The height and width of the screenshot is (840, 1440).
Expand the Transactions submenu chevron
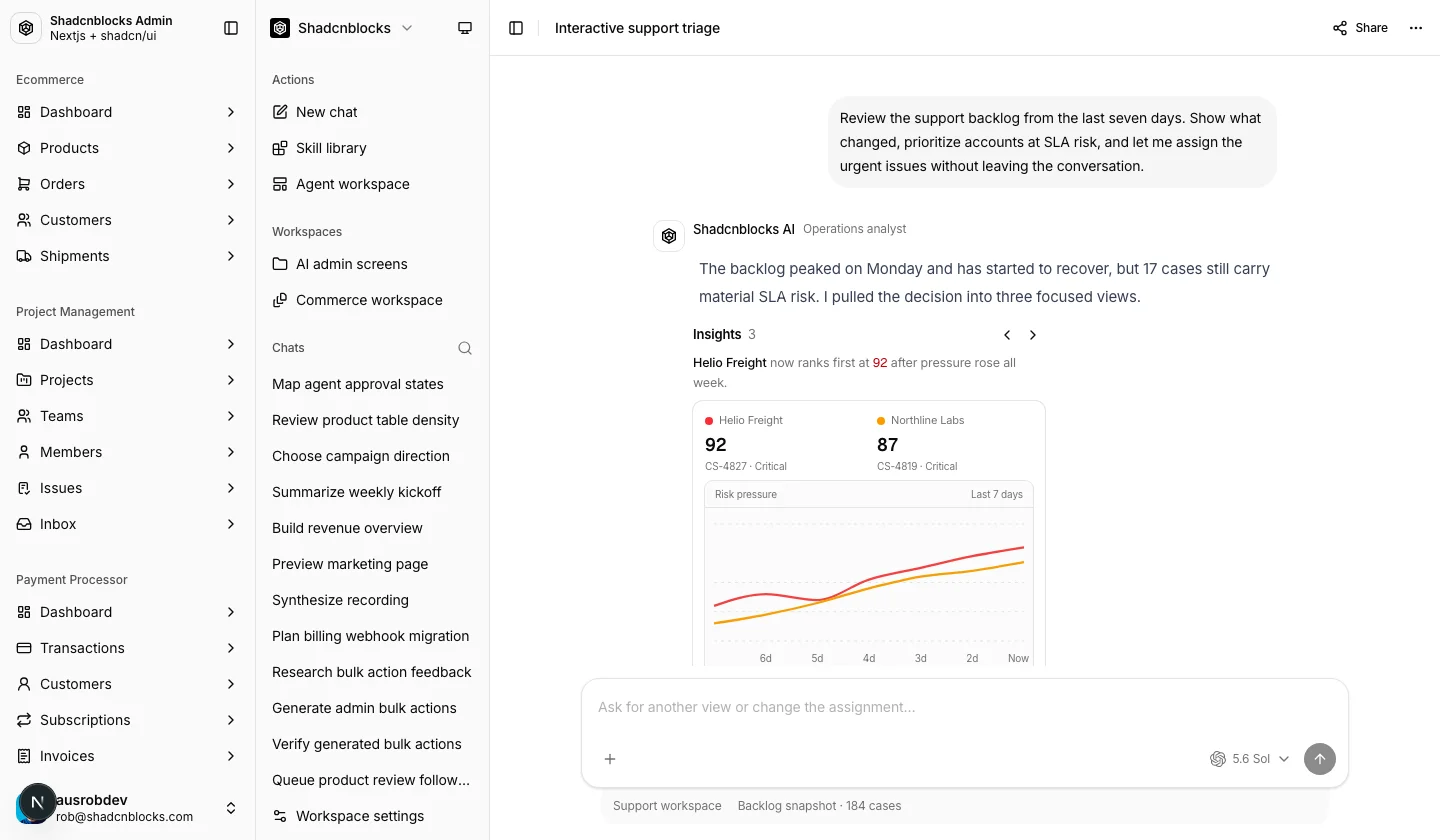[231, 648]
